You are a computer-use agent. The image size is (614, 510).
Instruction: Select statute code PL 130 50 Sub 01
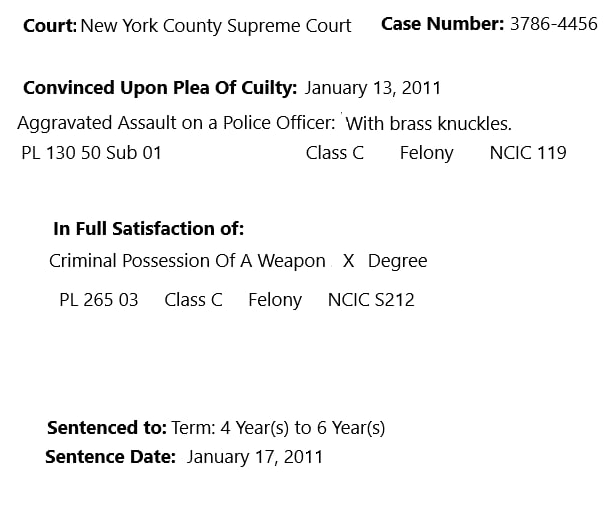pyautogui.click(x=91, y=153)
